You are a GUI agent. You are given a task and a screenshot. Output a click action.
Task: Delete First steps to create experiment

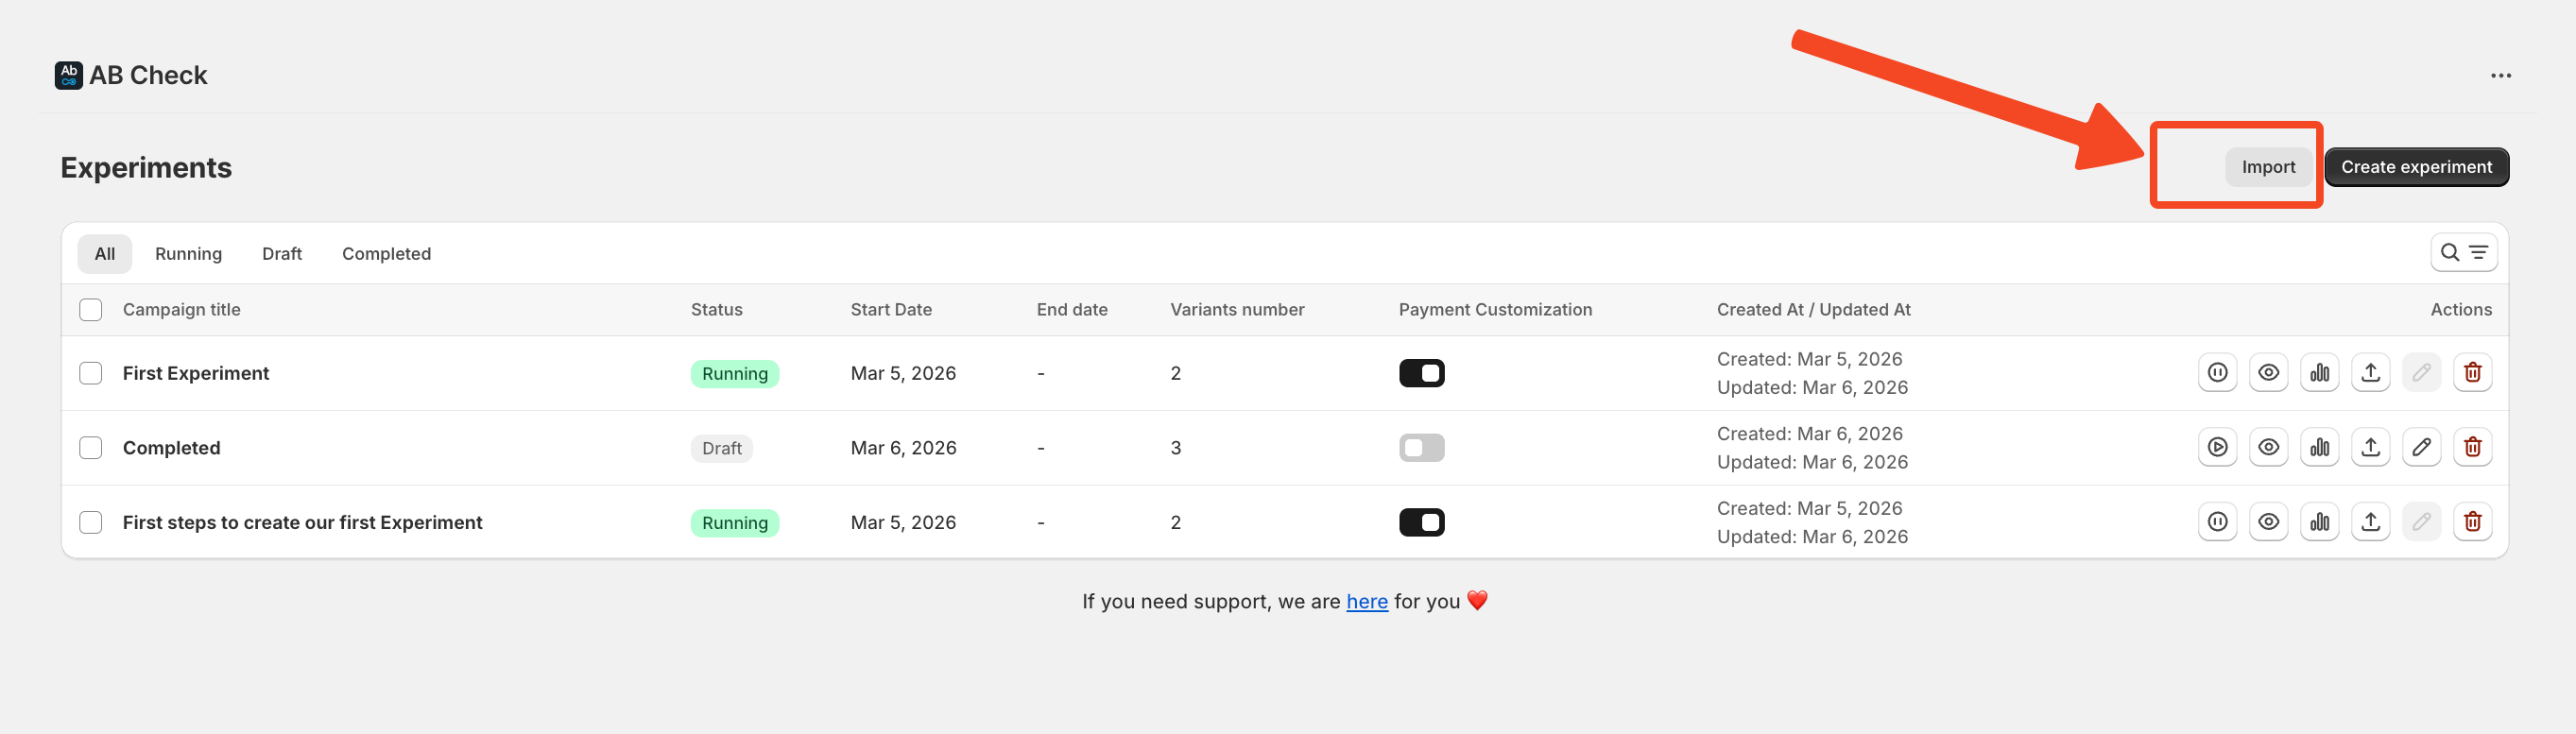[2472, 522]
